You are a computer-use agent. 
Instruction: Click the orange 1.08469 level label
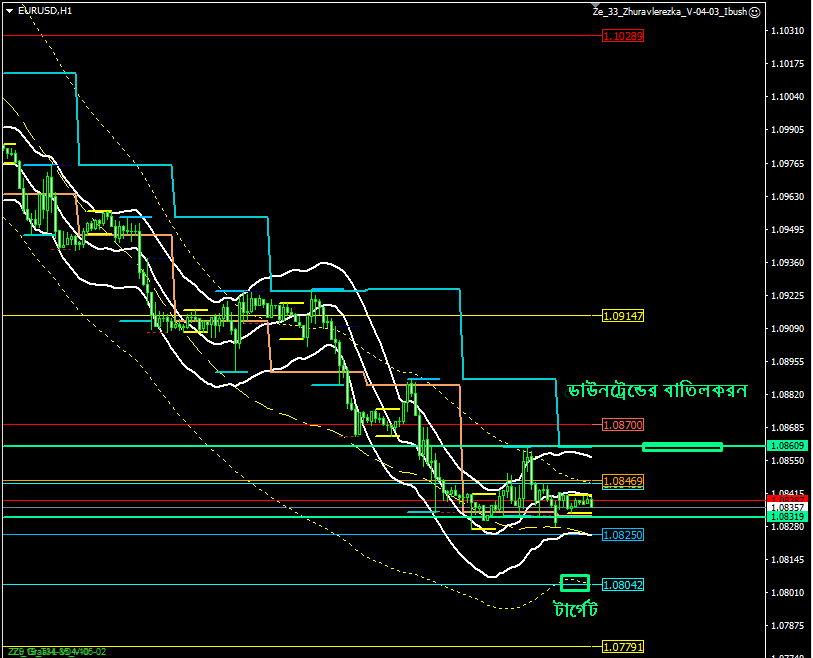coord(623,482)
